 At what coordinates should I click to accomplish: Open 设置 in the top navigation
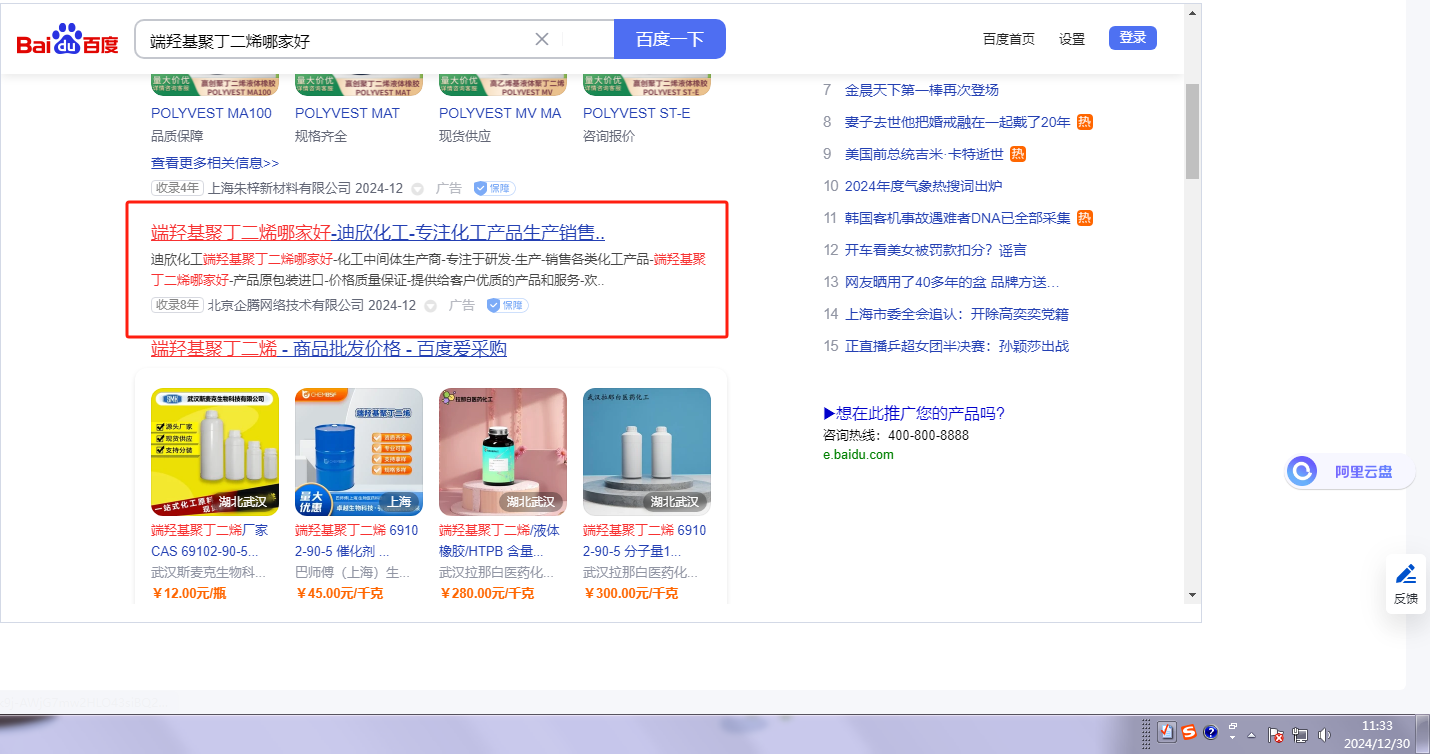pyautogui.click(x=1072, y=39)
